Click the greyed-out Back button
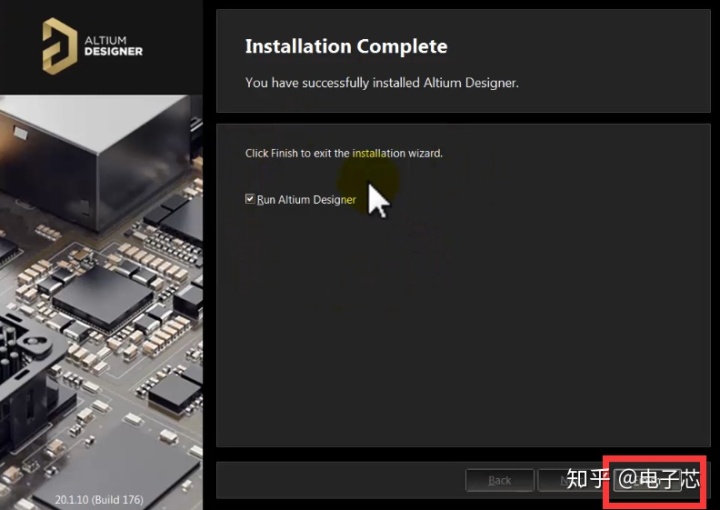 (500, 480)
